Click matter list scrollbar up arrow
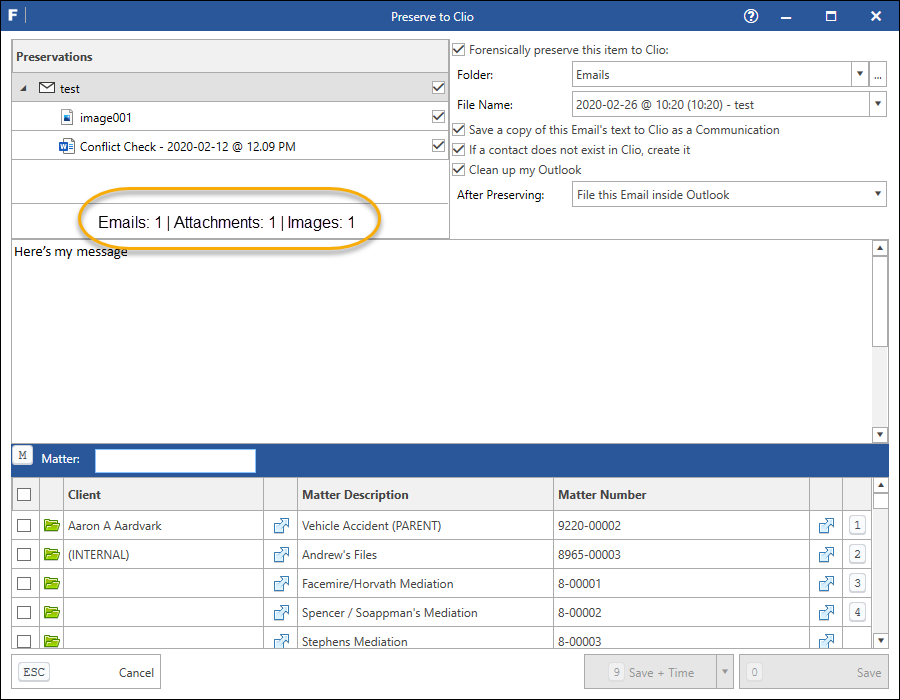The width and height of the screenshot is (900, 700). pyautogui.click(x=880, y=485)
